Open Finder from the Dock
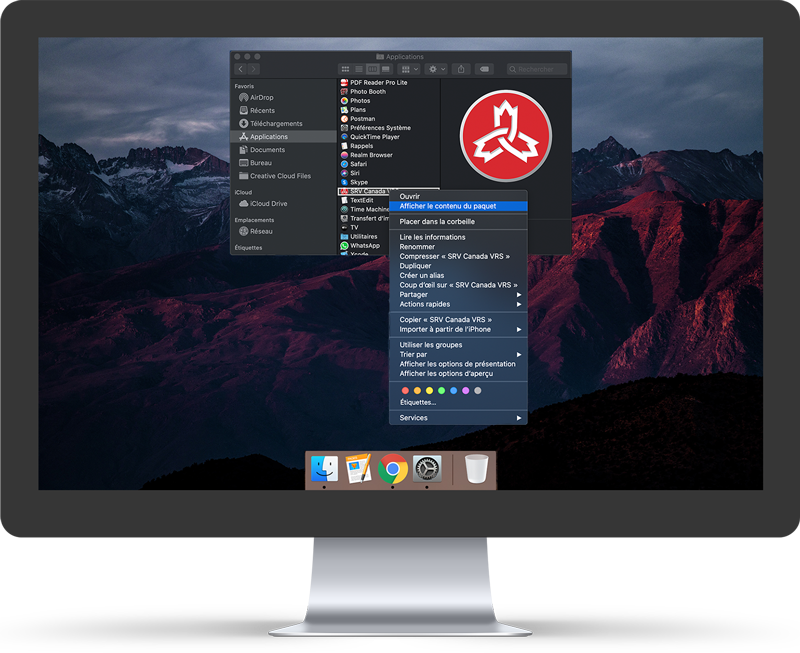This screenshot has height=653, width=800. coord(324,468)
